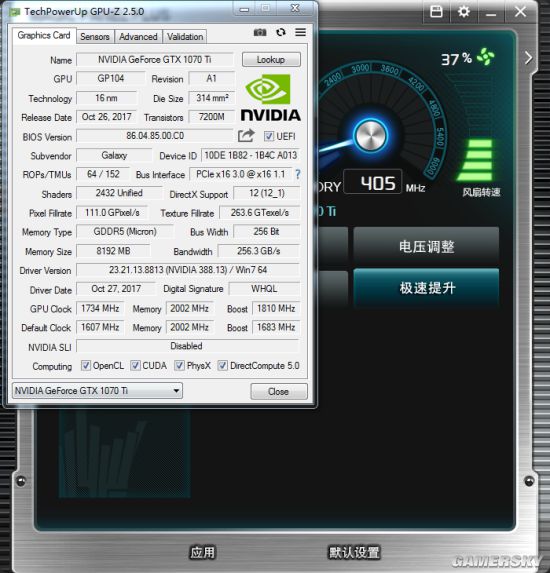Image resolution: width=550 pixels, height=573 pixels.
Task: Open the Validation tab
Action: click(185, 37)
